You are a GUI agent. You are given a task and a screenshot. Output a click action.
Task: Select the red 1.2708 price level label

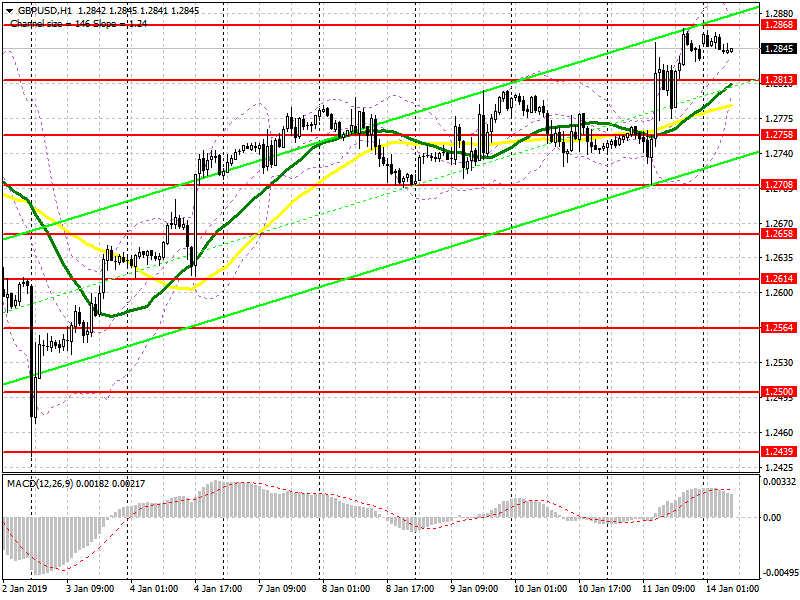[x=778, y=185]
